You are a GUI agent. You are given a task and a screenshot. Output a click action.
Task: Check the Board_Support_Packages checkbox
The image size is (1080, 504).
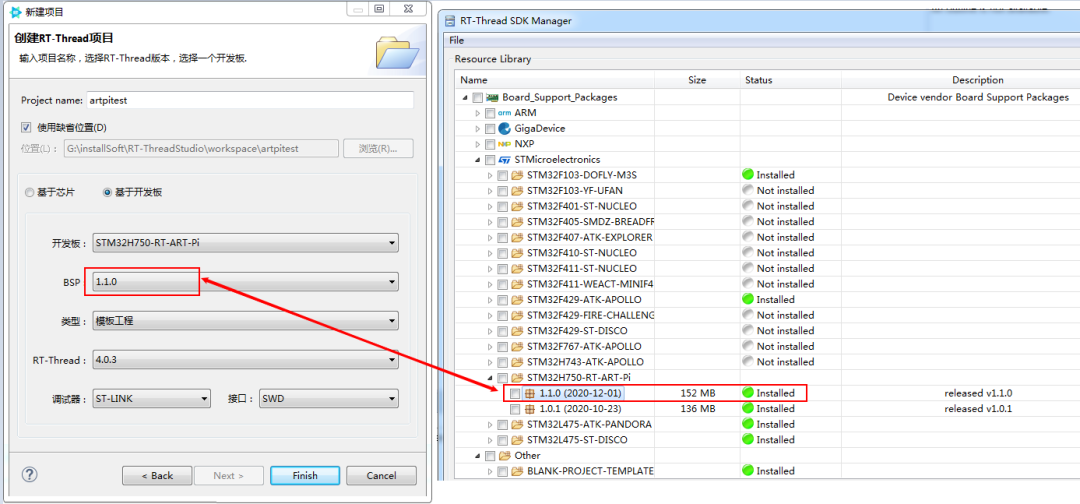click(478, 97)
